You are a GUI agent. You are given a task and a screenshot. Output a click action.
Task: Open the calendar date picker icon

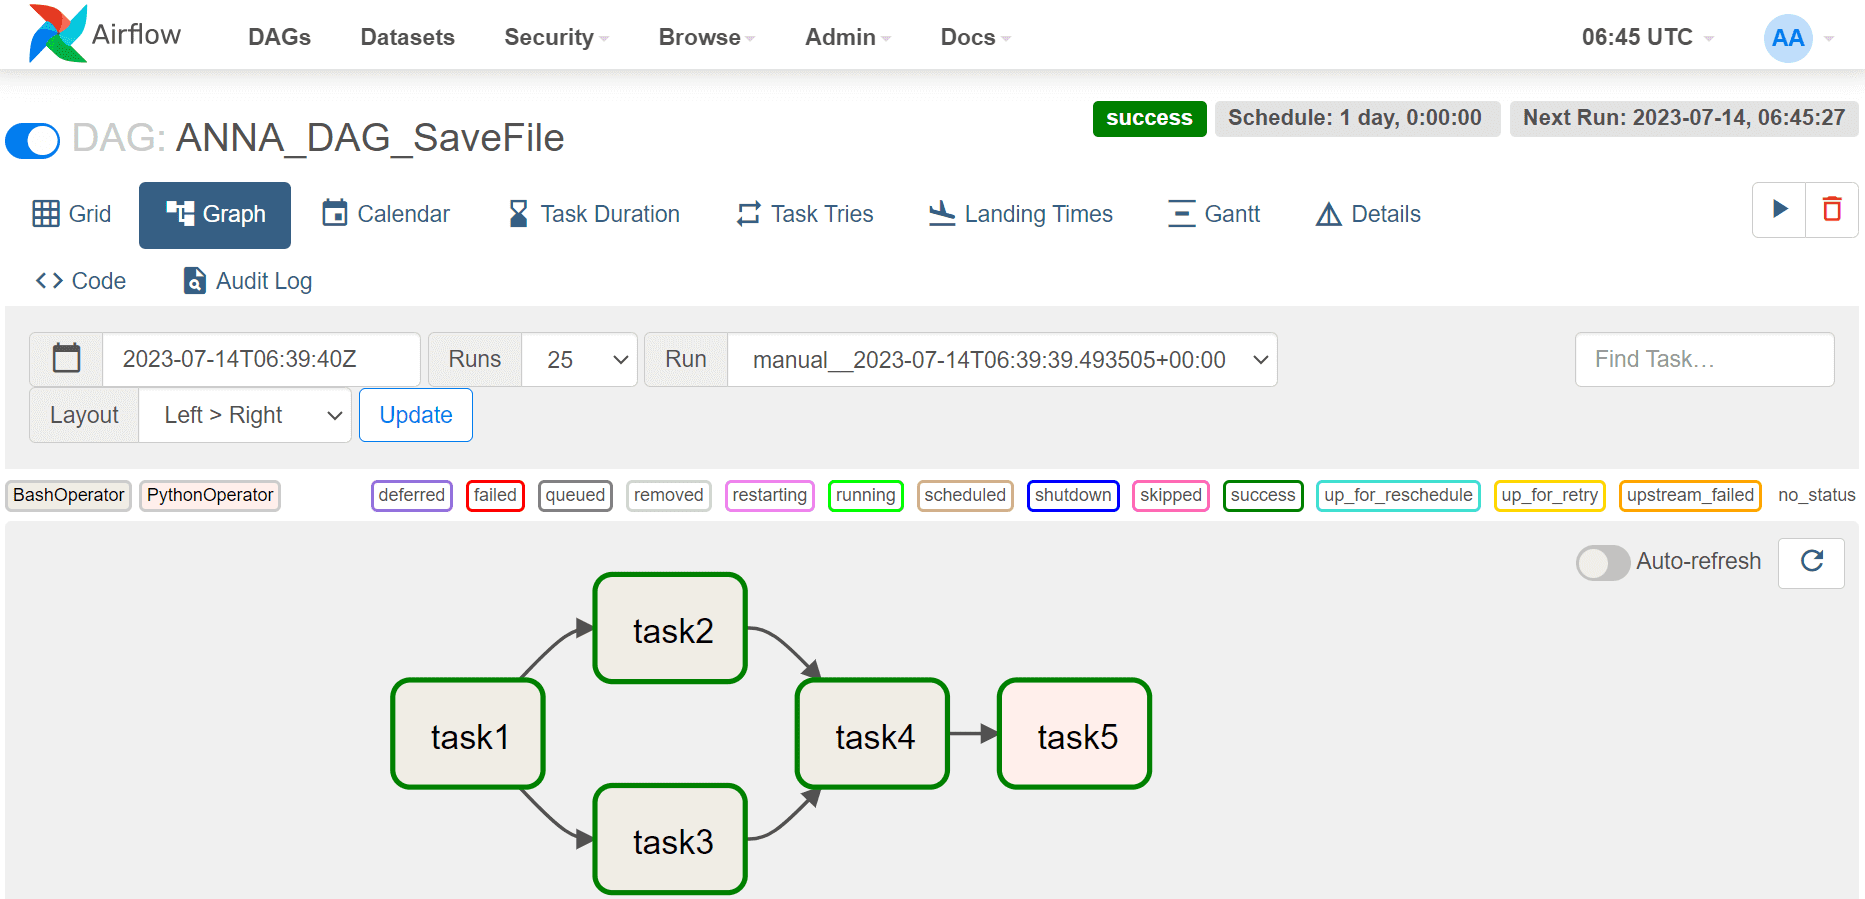click(x=66, y=359)
